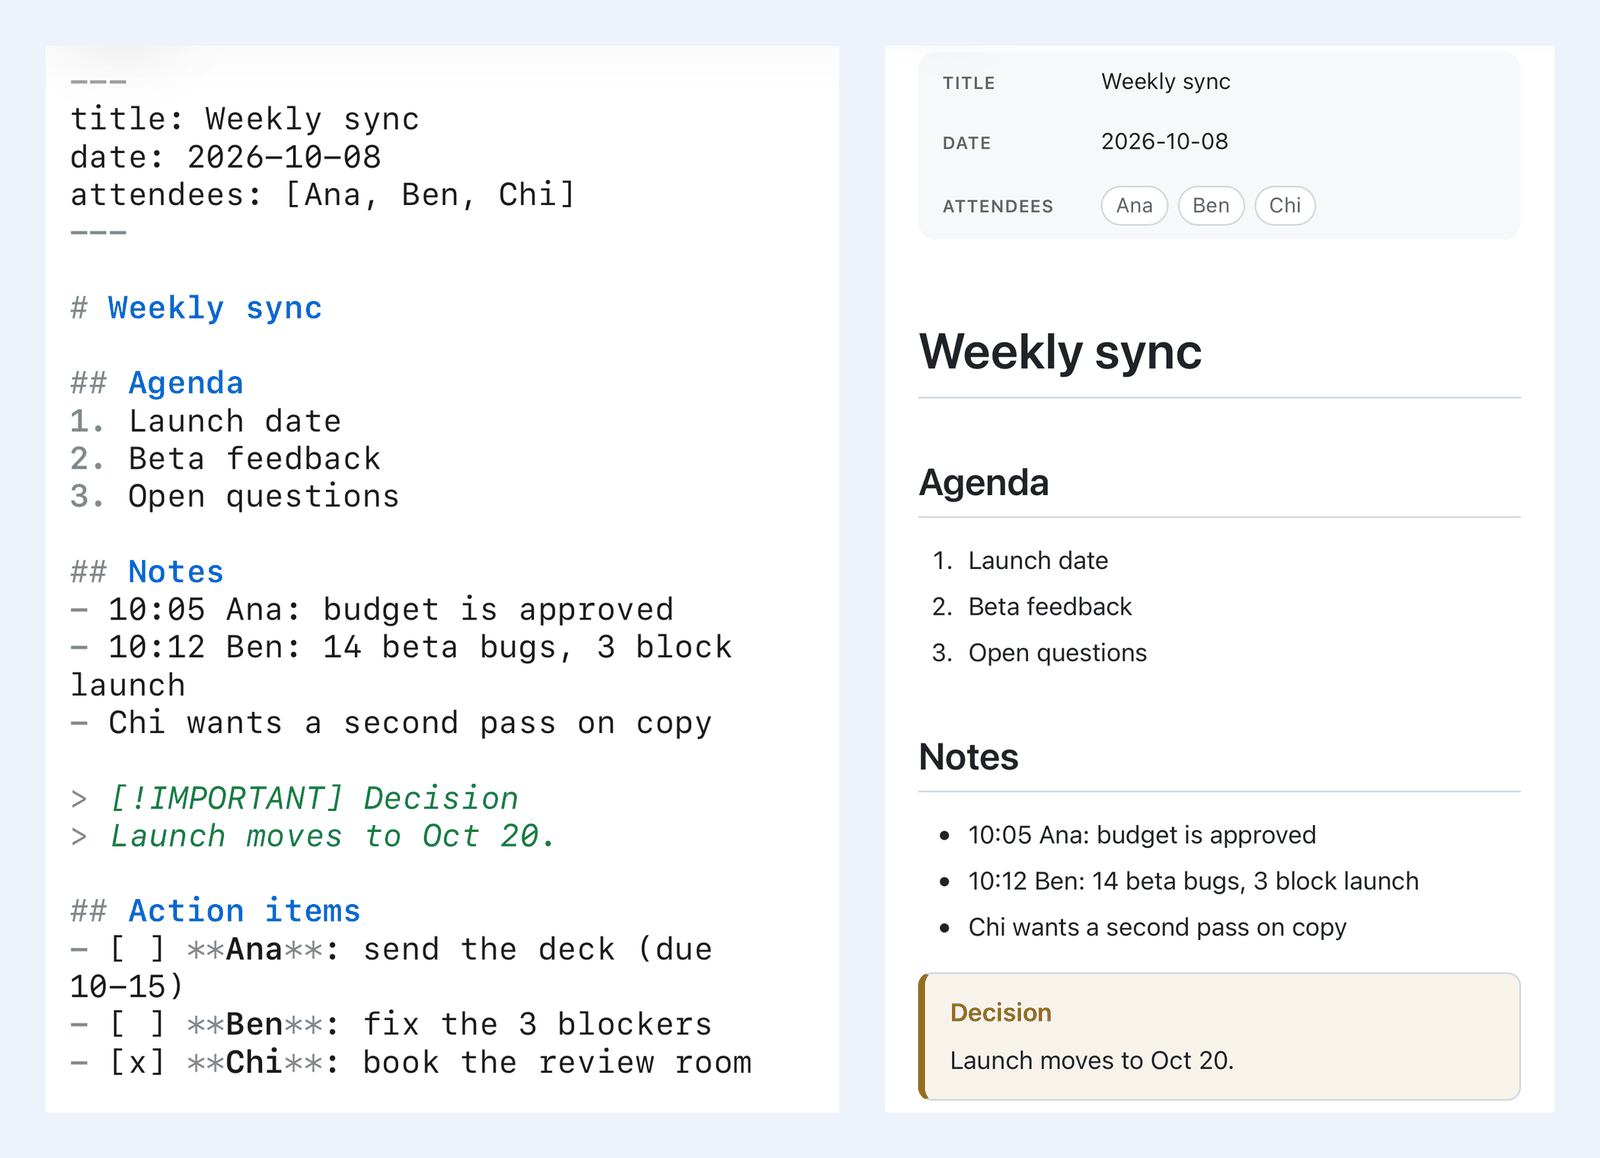Screen dimensions: 1600x1158
Task: Click the 'Chi wants a second pass on copy' preview bullet
Action: 1157,927
